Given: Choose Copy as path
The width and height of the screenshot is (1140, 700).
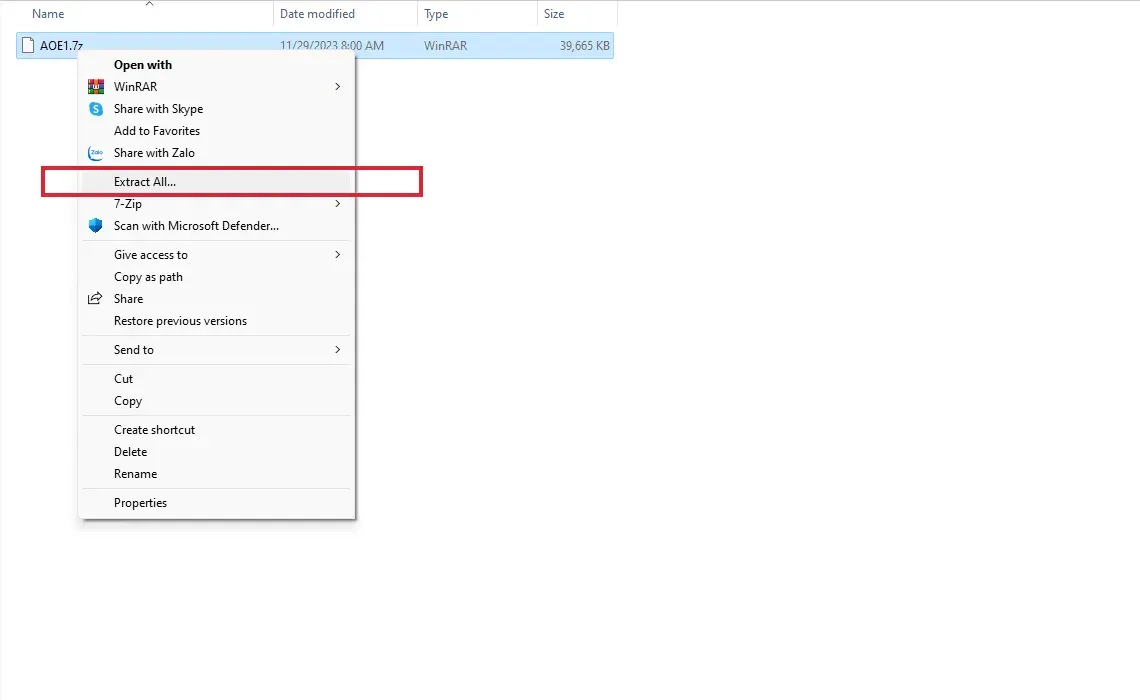Looking at the screenshot, I should coord(148,277).
